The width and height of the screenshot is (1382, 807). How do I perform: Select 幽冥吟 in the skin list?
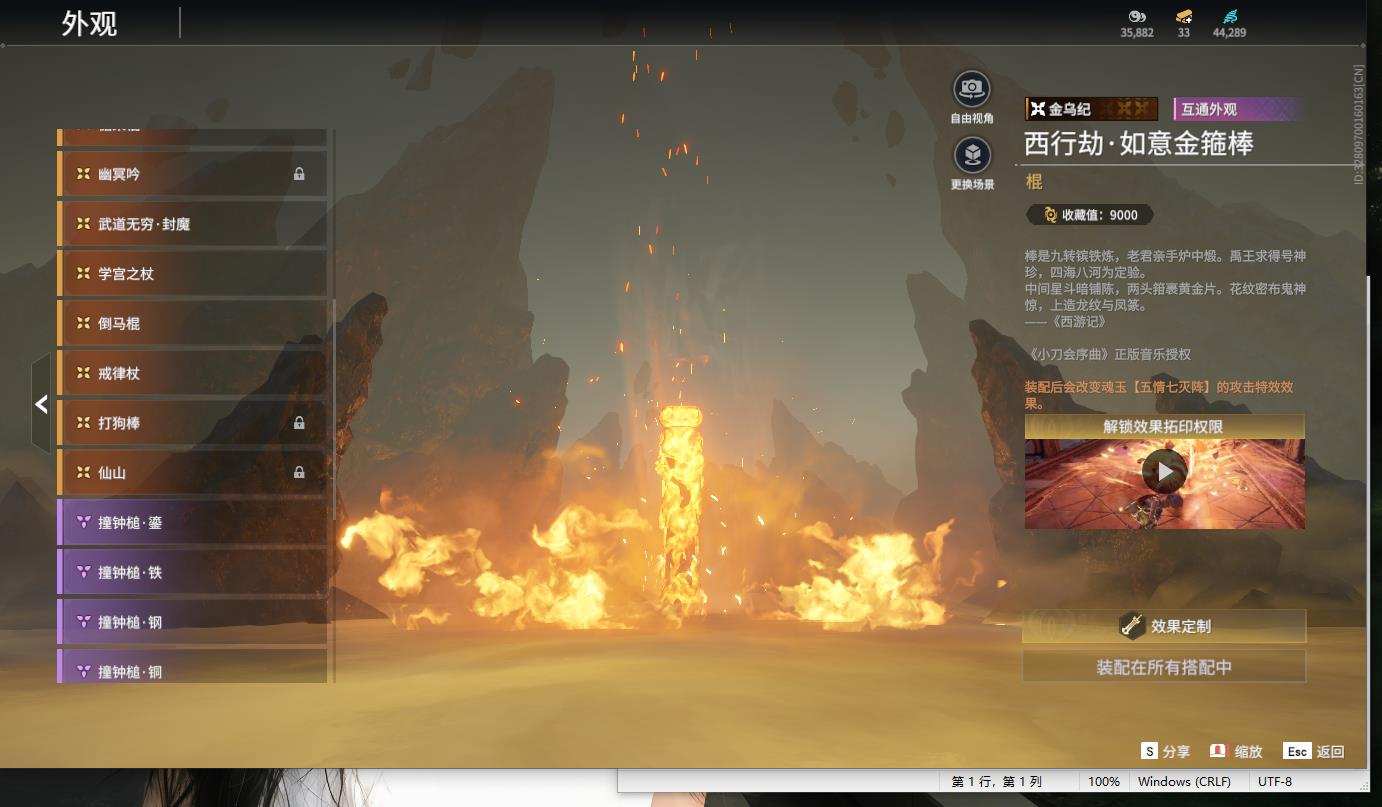193,174
